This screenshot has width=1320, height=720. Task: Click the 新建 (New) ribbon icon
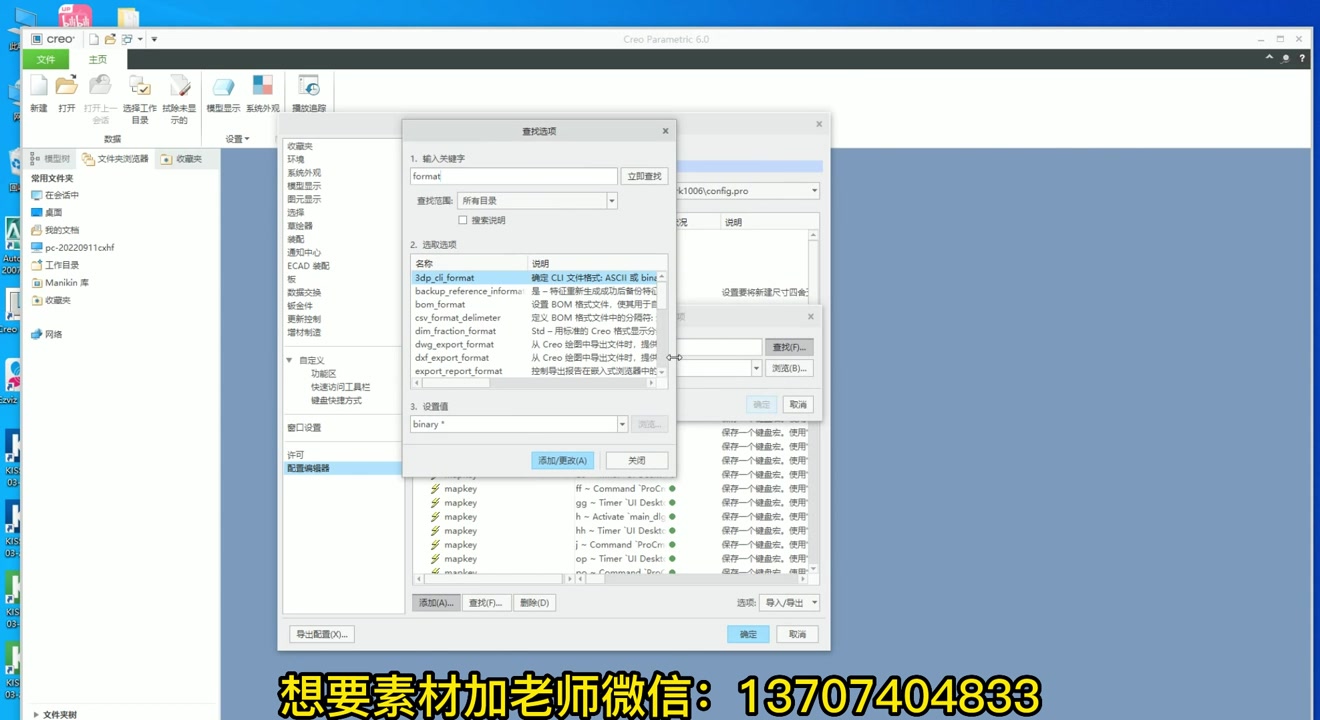pos(38,87)
